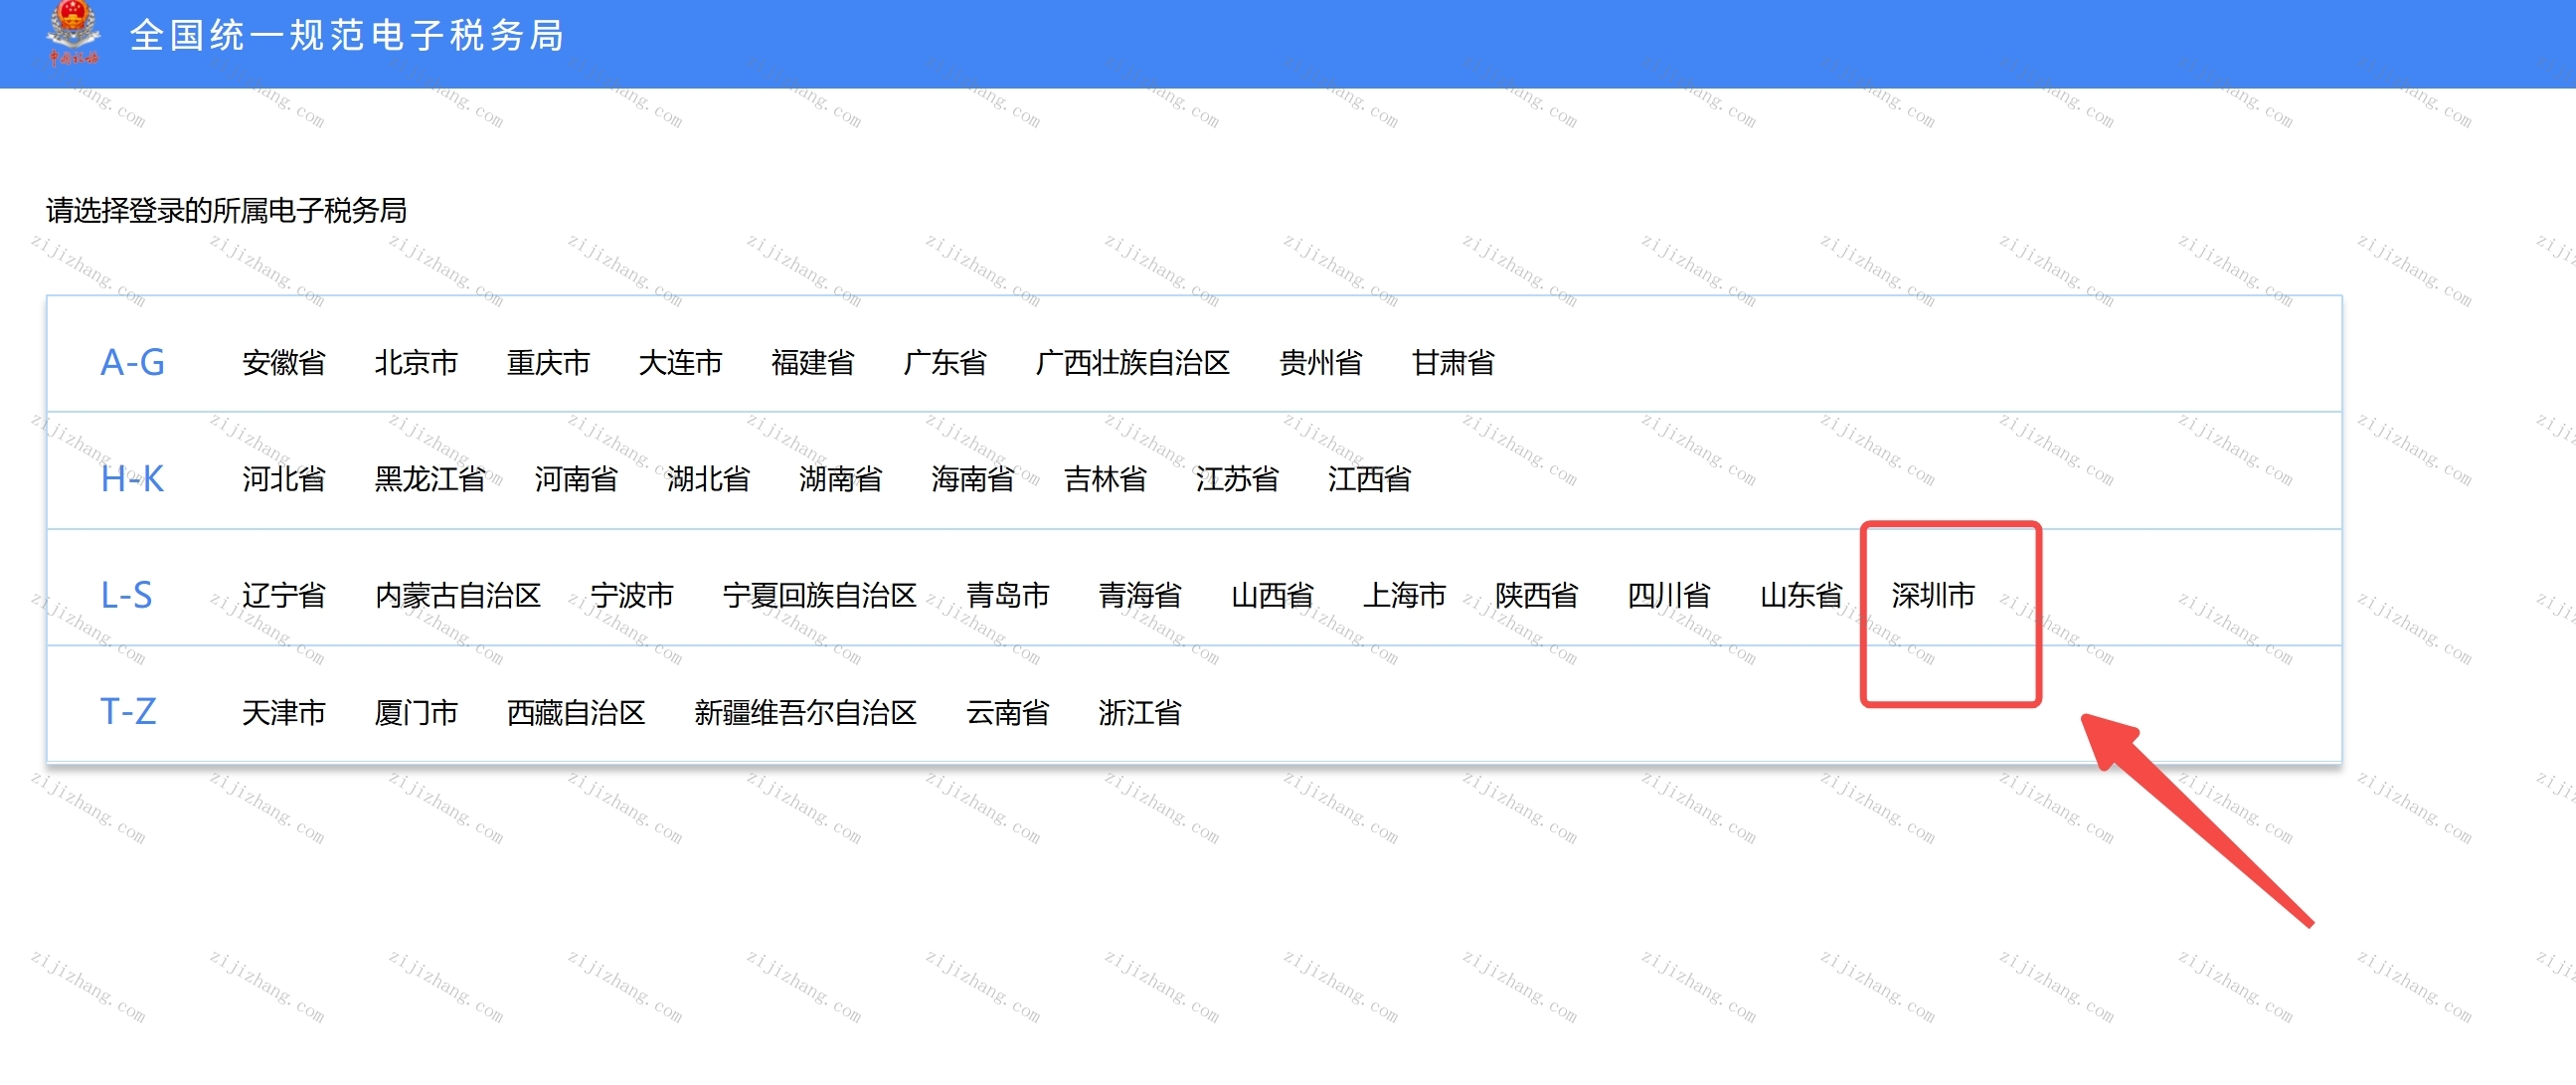Open 广西壮族自治区 tax bureau
The image size is (2576, 1085).
click(1132, 362)
